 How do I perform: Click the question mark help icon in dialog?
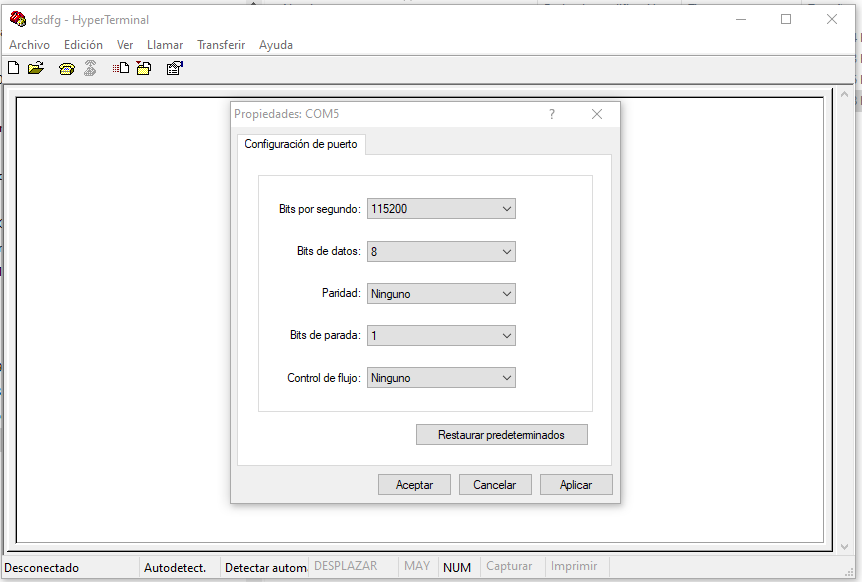pos(551,114)
